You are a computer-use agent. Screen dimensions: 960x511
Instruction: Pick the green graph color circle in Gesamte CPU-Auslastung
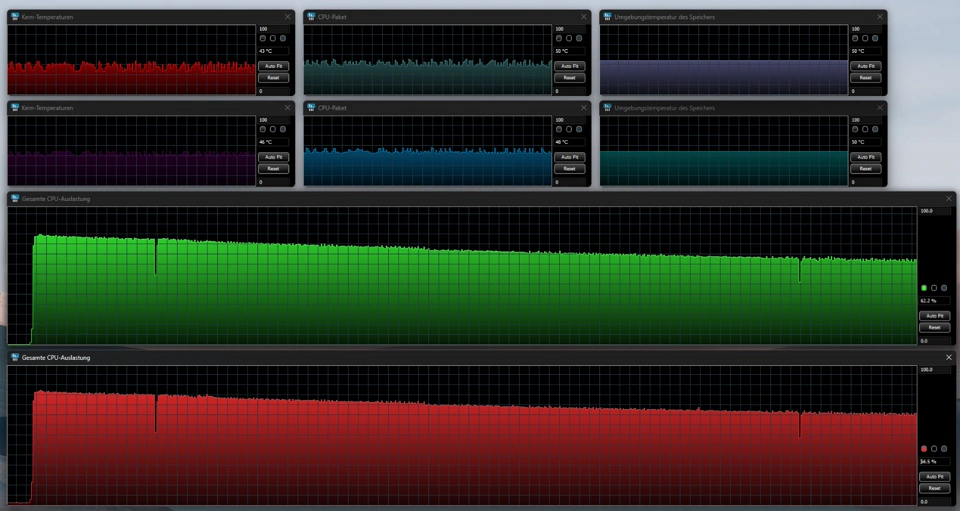click(924, 288)
